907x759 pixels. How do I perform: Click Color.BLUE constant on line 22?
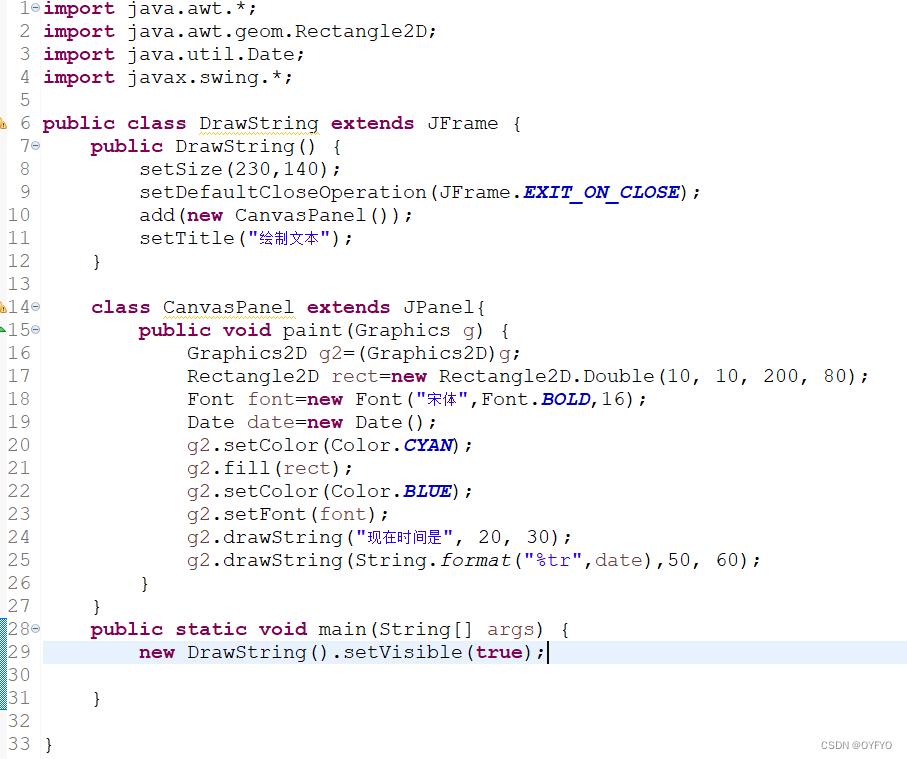(x=392, y=491)
